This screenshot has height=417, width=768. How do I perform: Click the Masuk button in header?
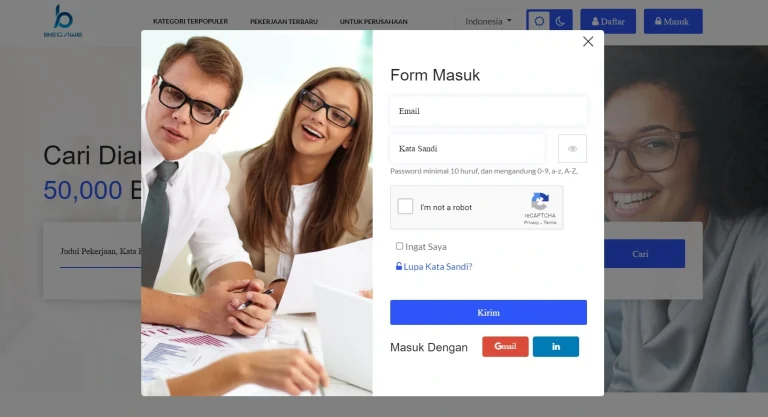pos(673,22)
